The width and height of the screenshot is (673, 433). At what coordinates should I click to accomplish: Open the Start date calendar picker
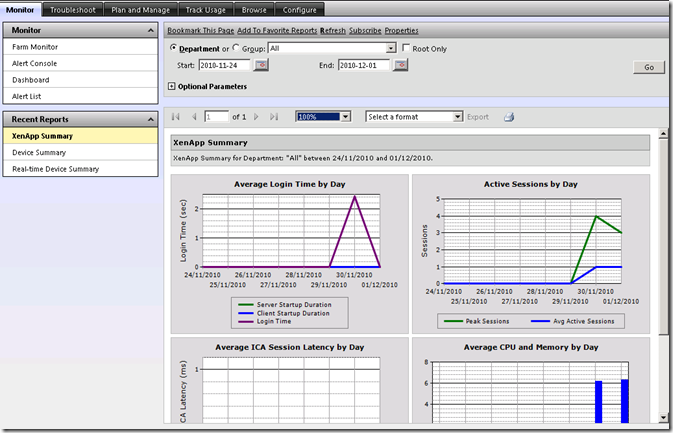point(261,66)
